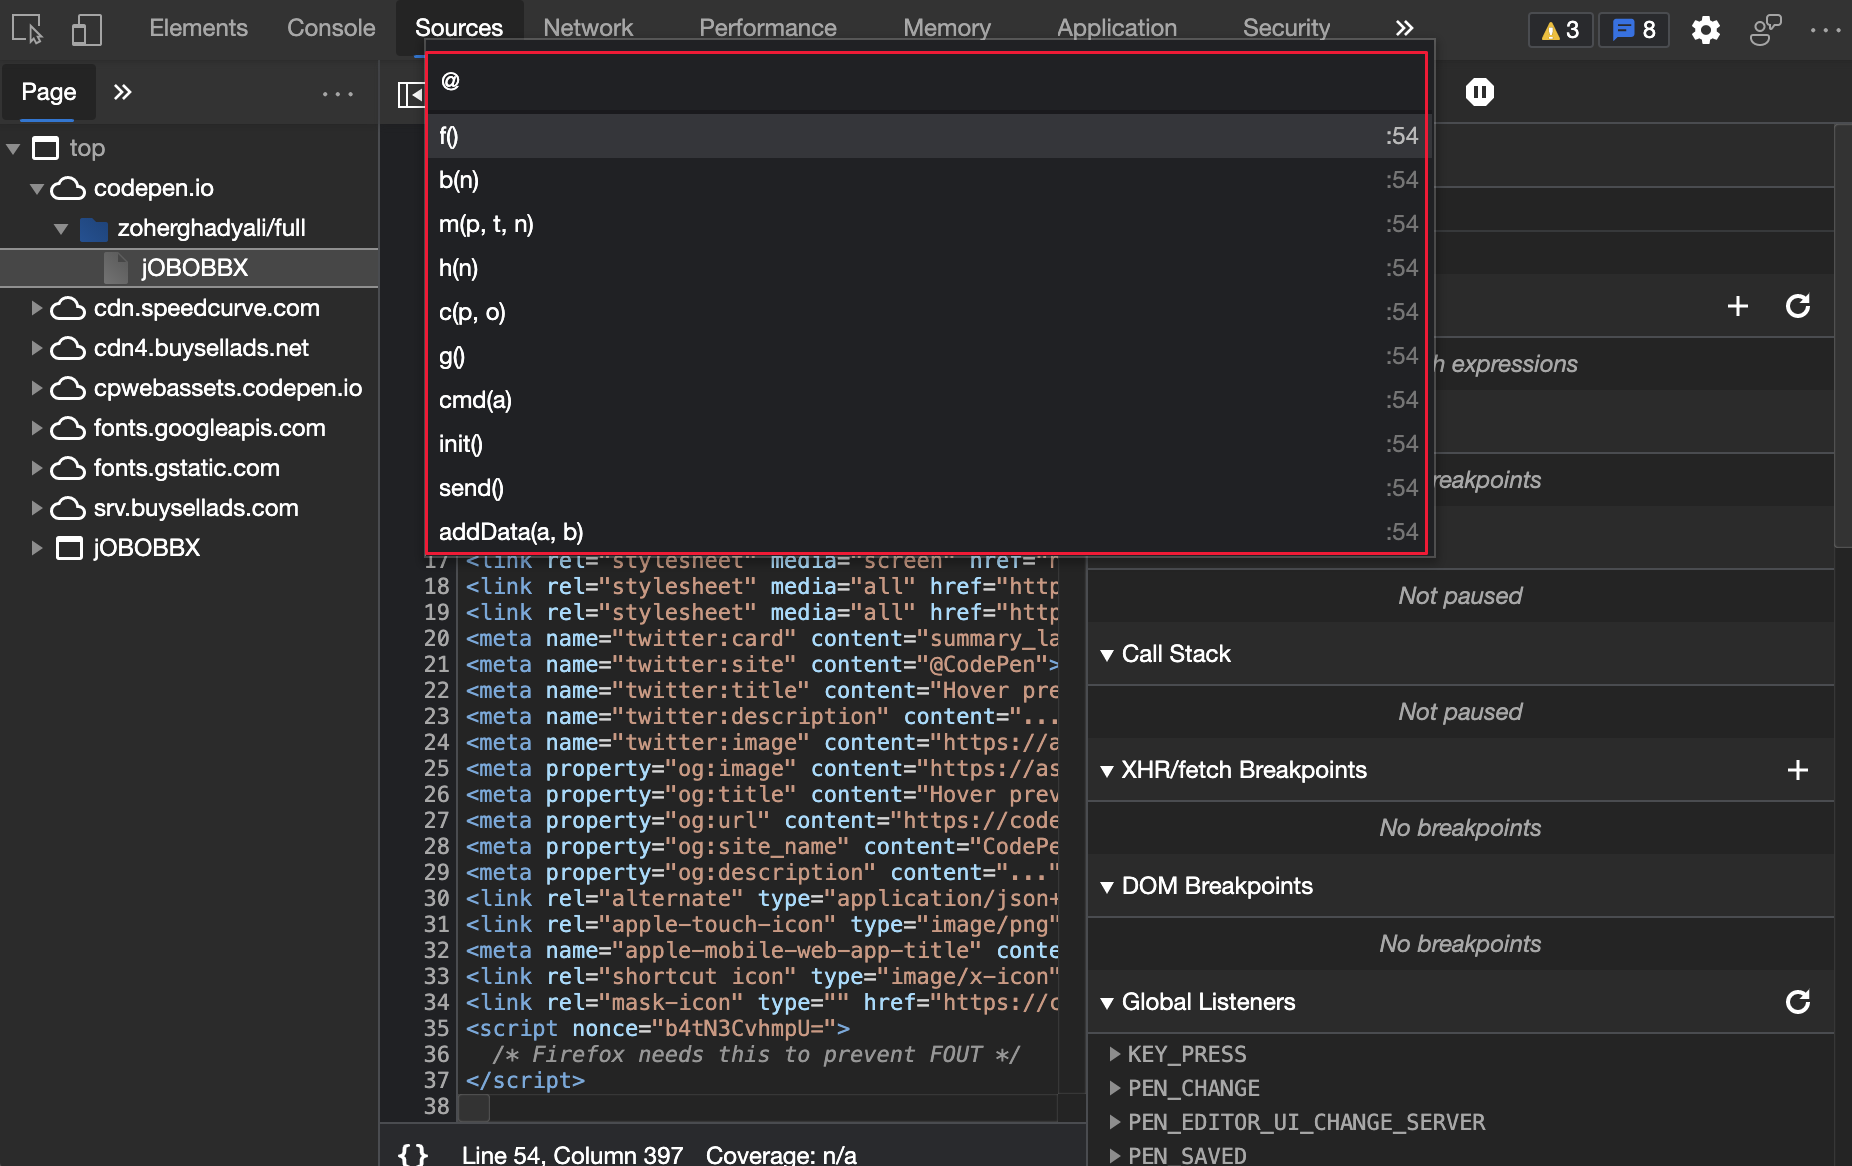The height and width of the screenshot is (1166, 1852).
Task: Expand the fonts.googleapis.com node
Action: (37, 428)
